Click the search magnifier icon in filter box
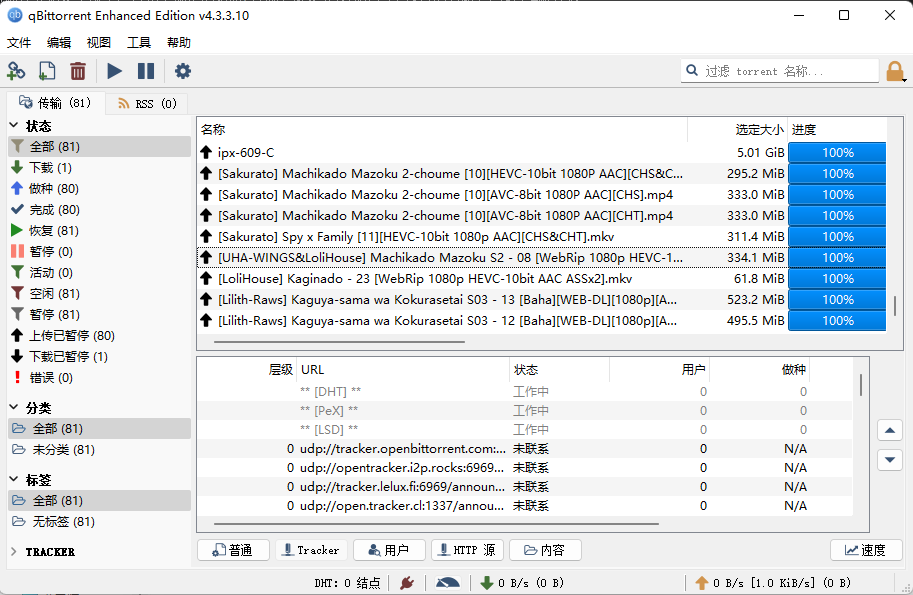Viewport: 913px width, 595px height. tap(692, 70)
